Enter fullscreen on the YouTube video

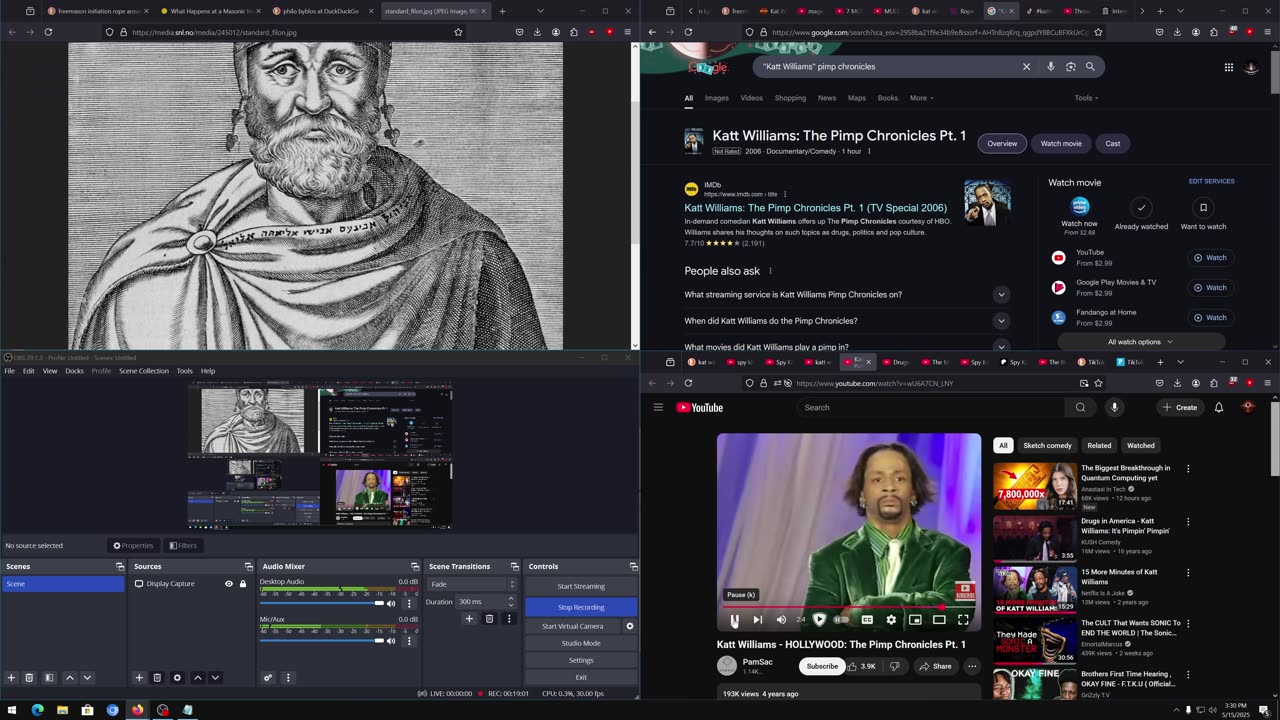click(x=963, y=620)
